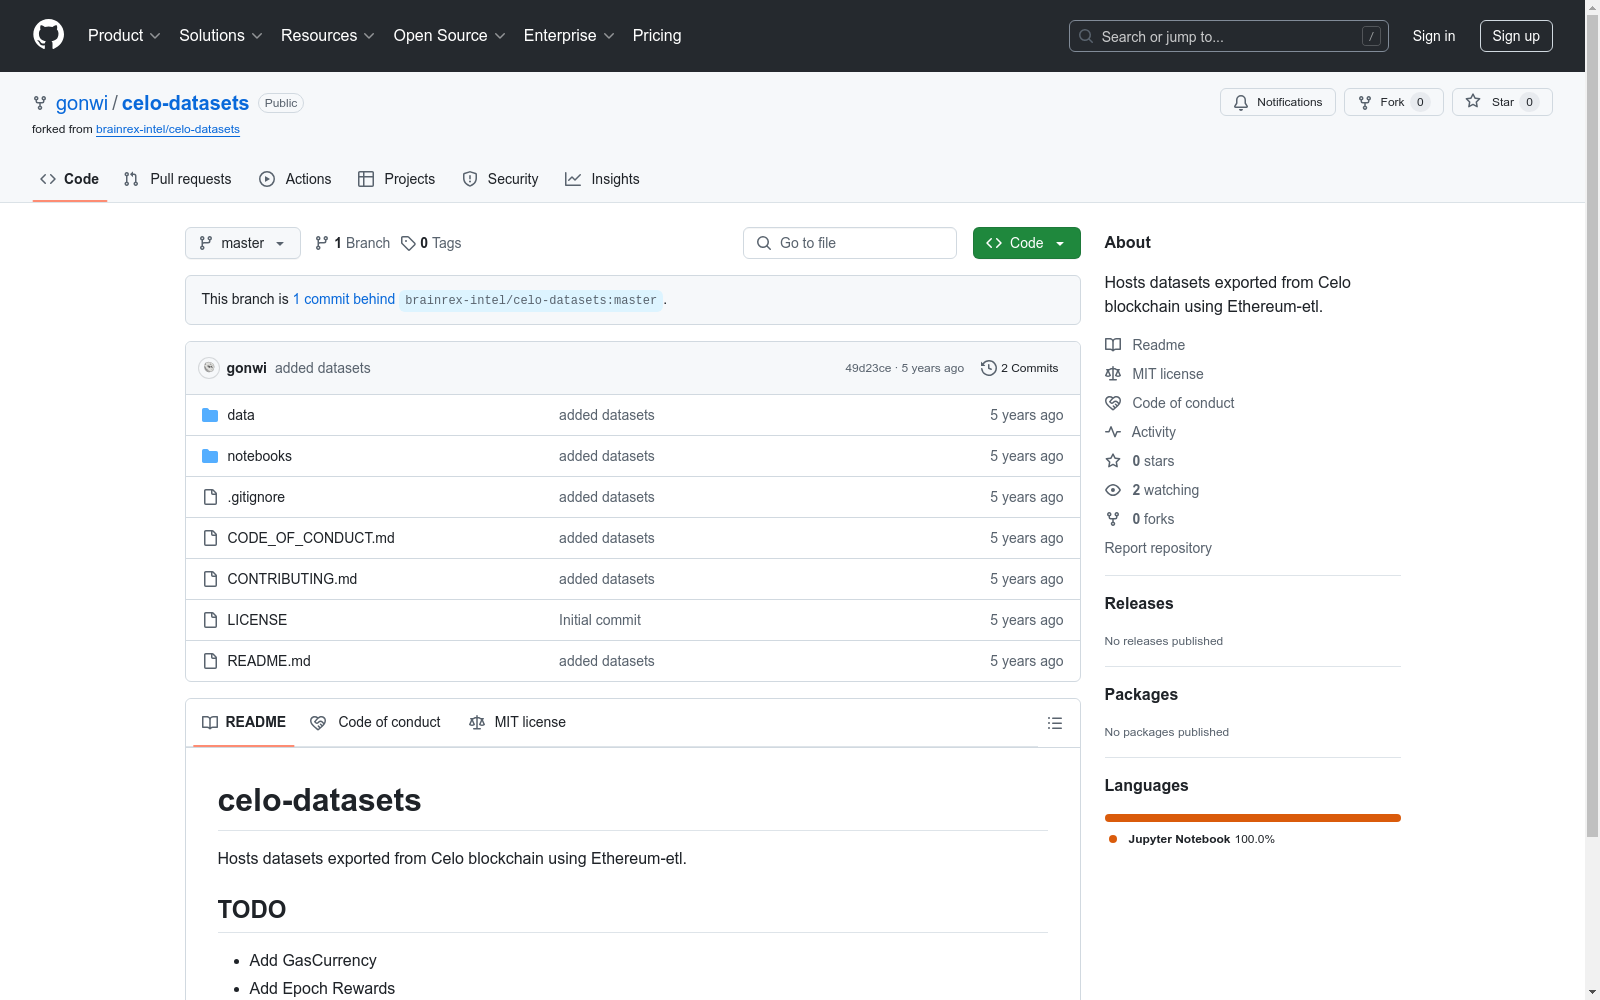Viewport: 1600px width, 1000px height.
Task: Click the data folder icon
Action: point(210,415)
